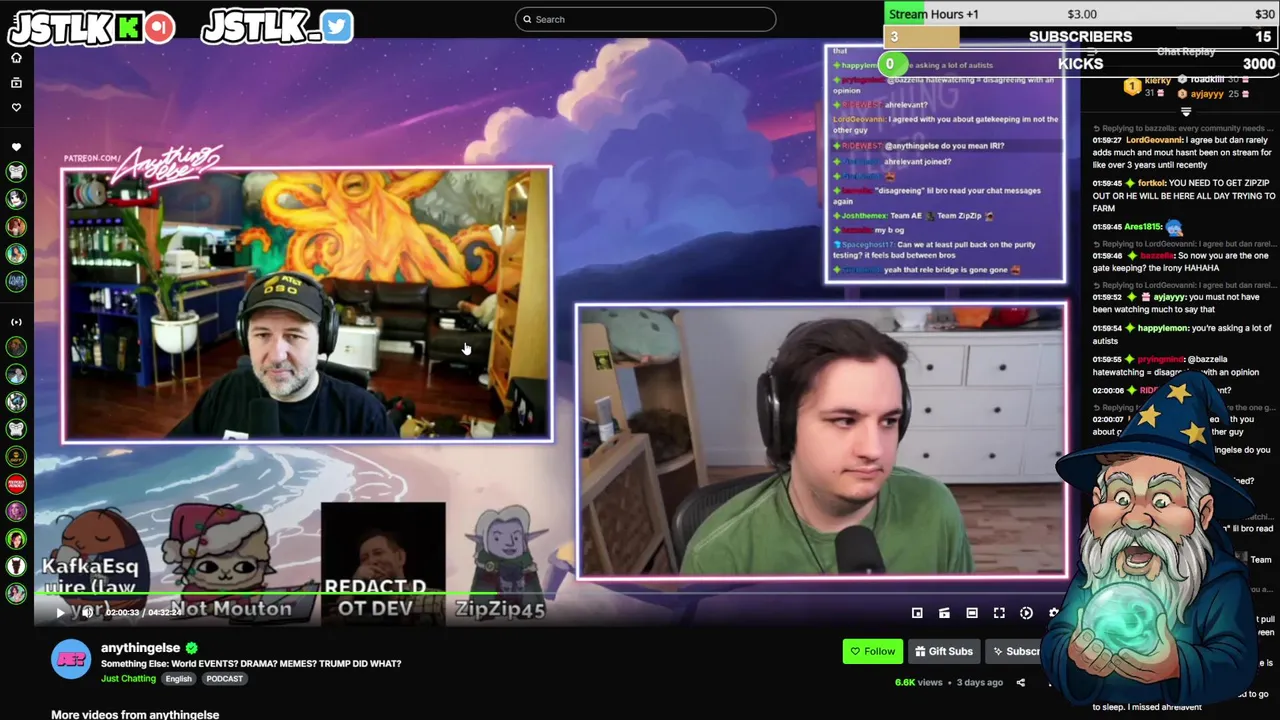Select the English language tag

pos(178,679)
